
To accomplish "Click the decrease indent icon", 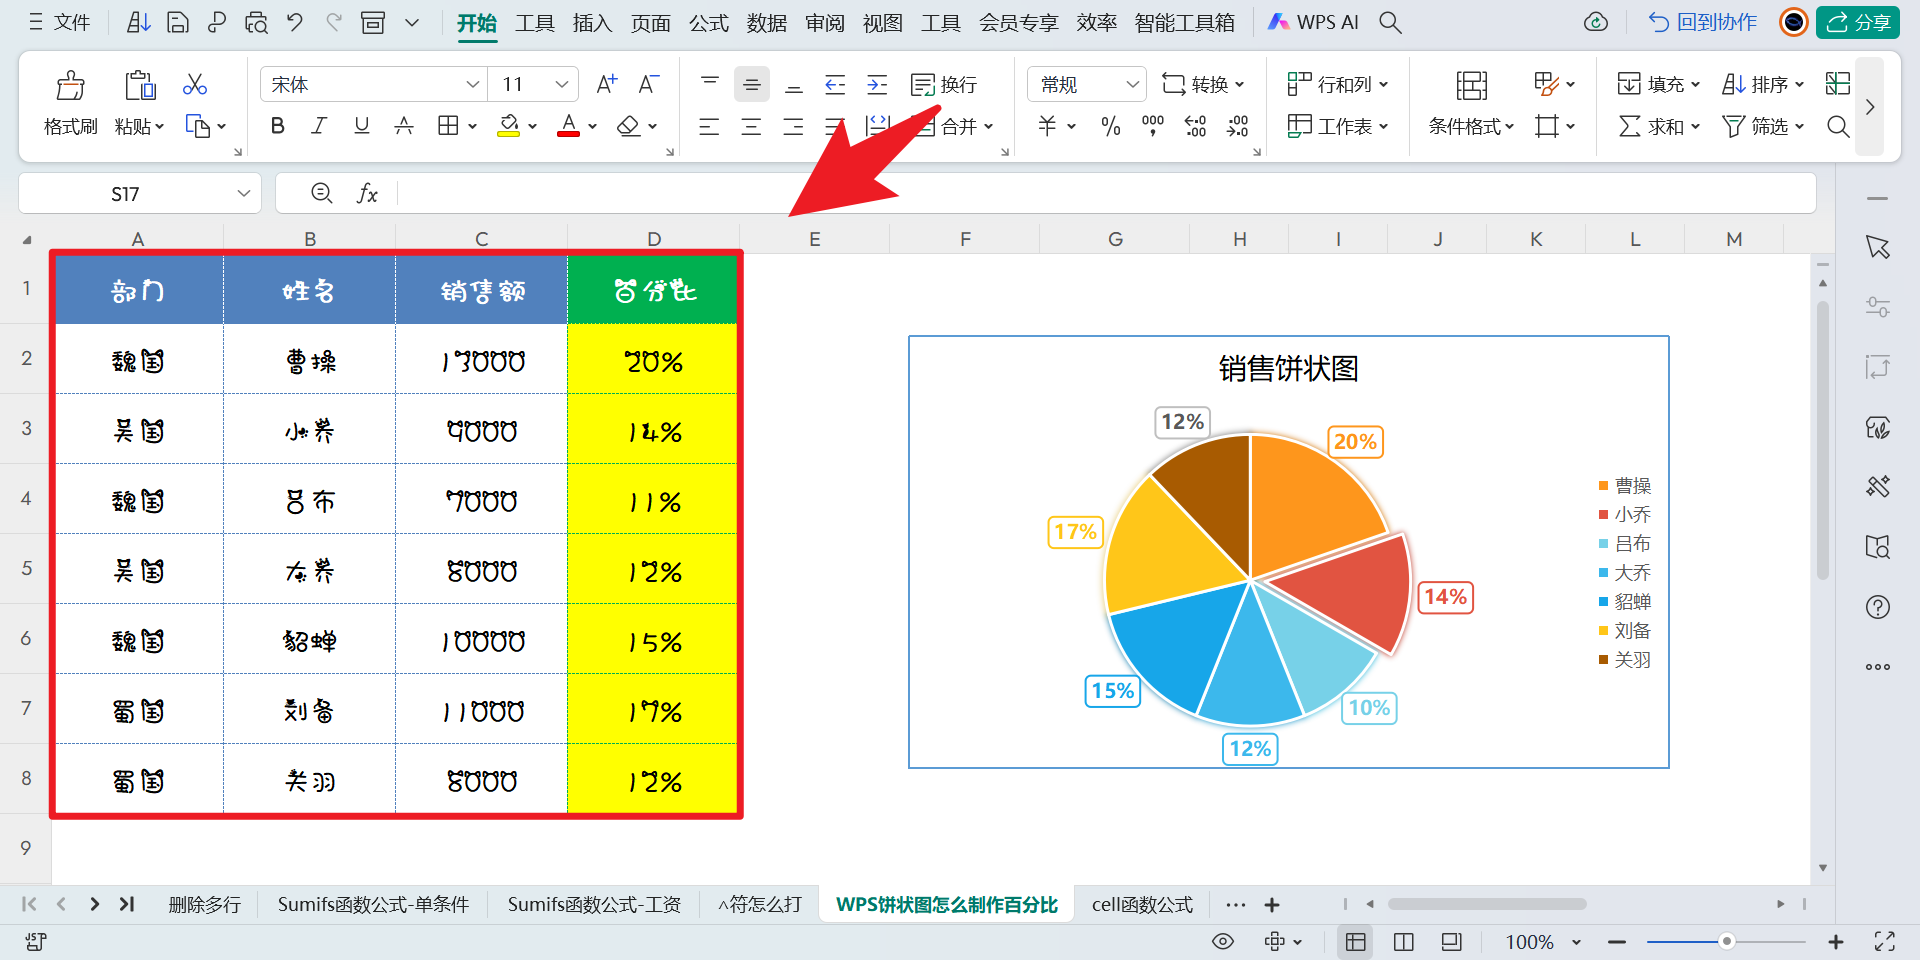I will (x=835, y=85).
